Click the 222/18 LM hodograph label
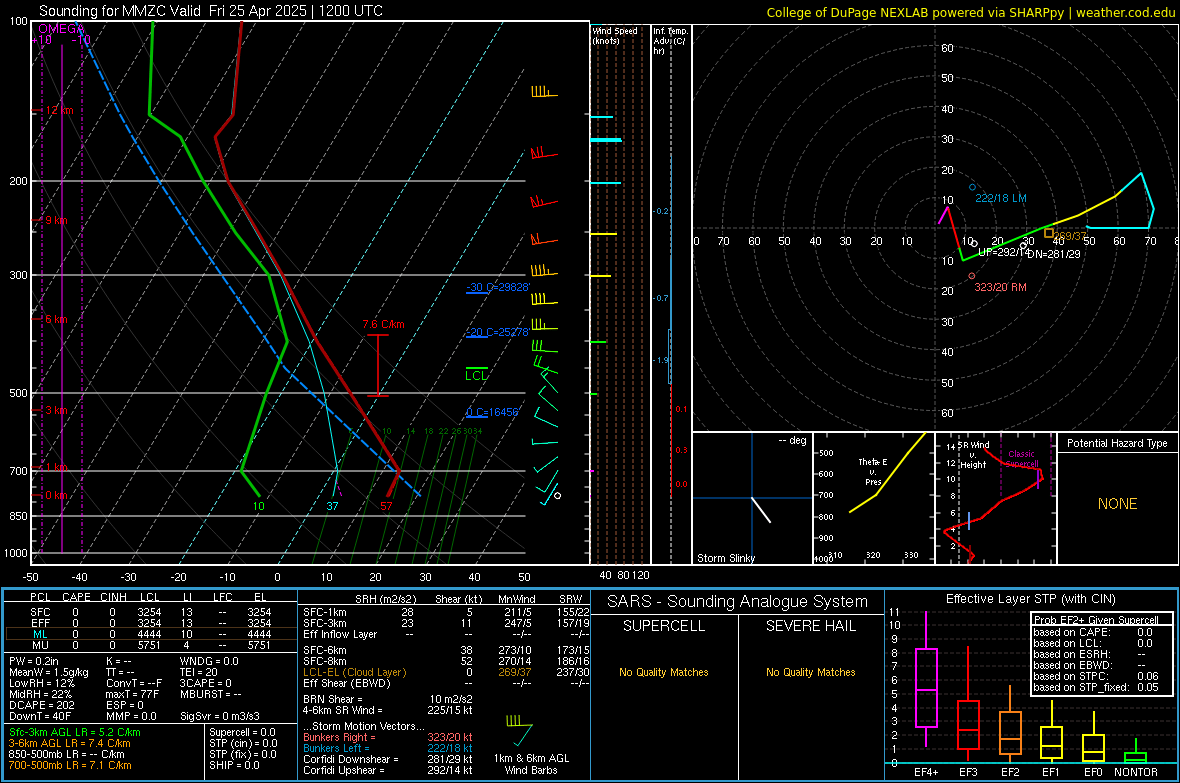Viewport: 1180px width, 783px height. click(x=1001, y=198)
